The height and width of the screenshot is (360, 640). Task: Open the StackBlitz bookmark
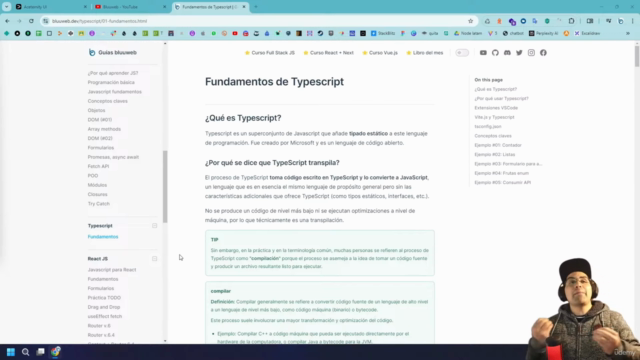(x=383, y=33)
